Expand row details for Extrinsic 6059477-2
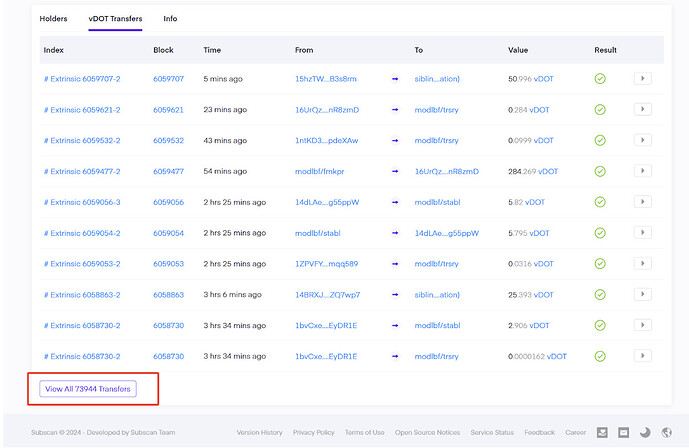The width and height of the screenshot is (689, 448). point(642,171)
